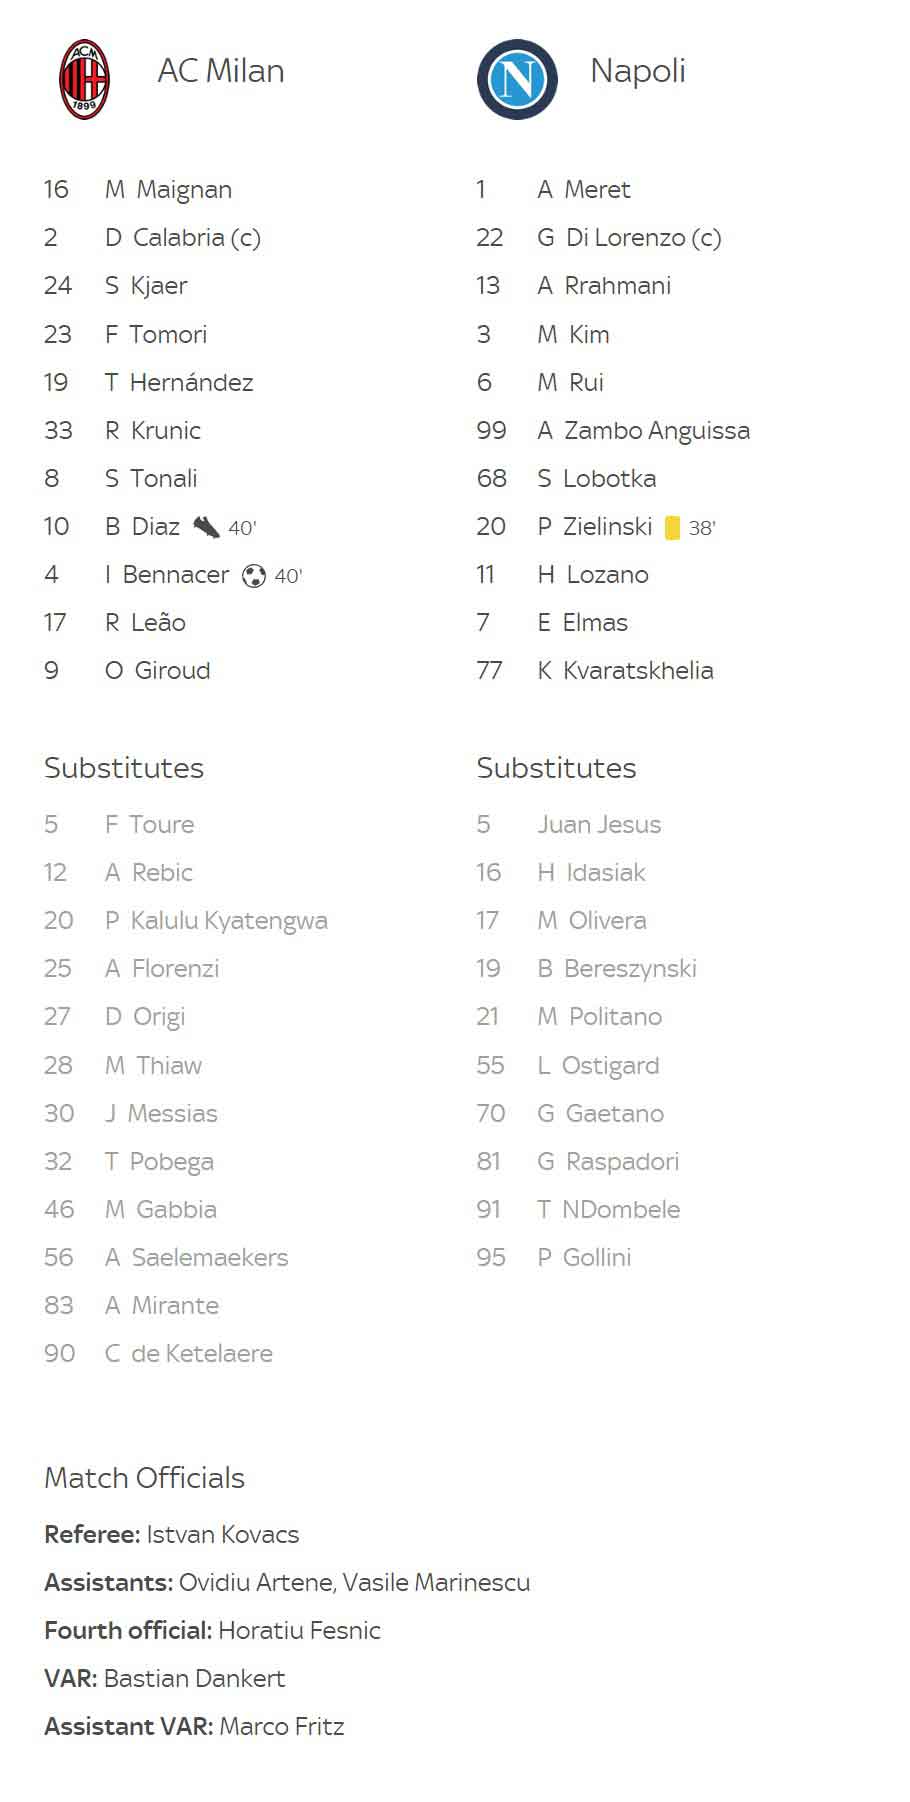Select R Leão in the starting eleven
The image size is (910, 1802).
[x=145, y=622]
